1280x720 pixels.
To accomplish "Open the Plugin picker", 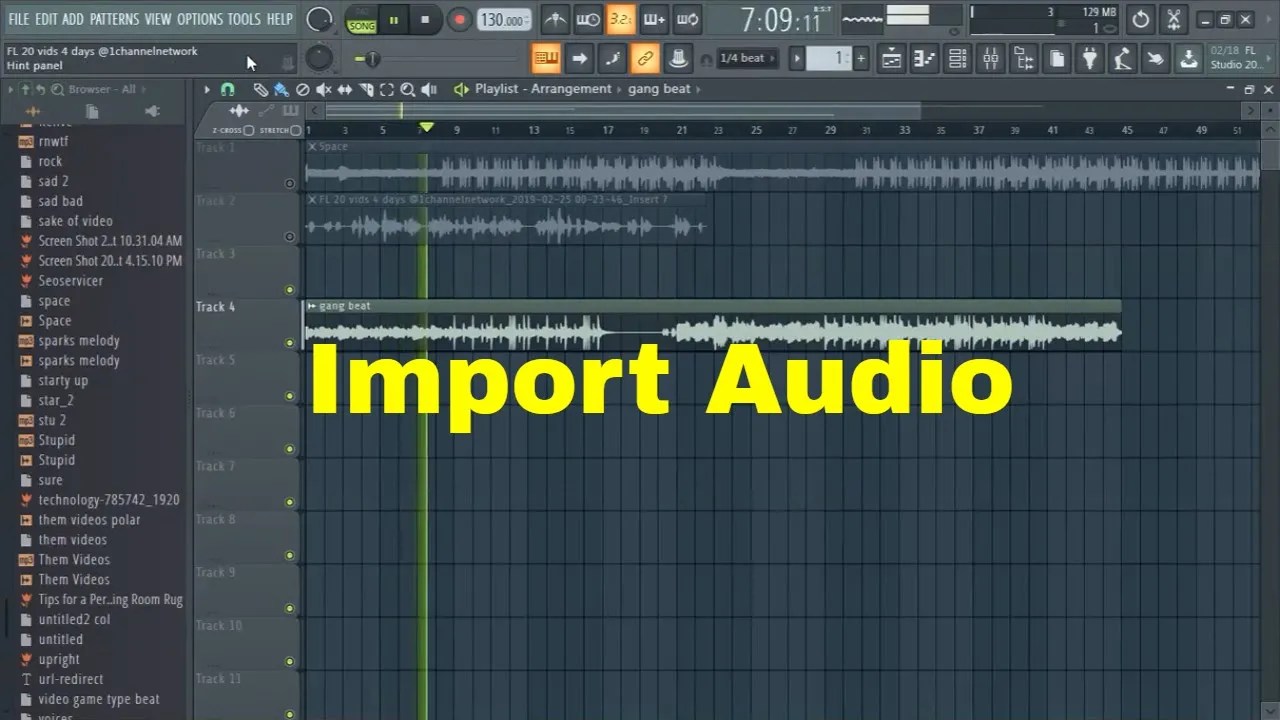I will click(1089, 58).
